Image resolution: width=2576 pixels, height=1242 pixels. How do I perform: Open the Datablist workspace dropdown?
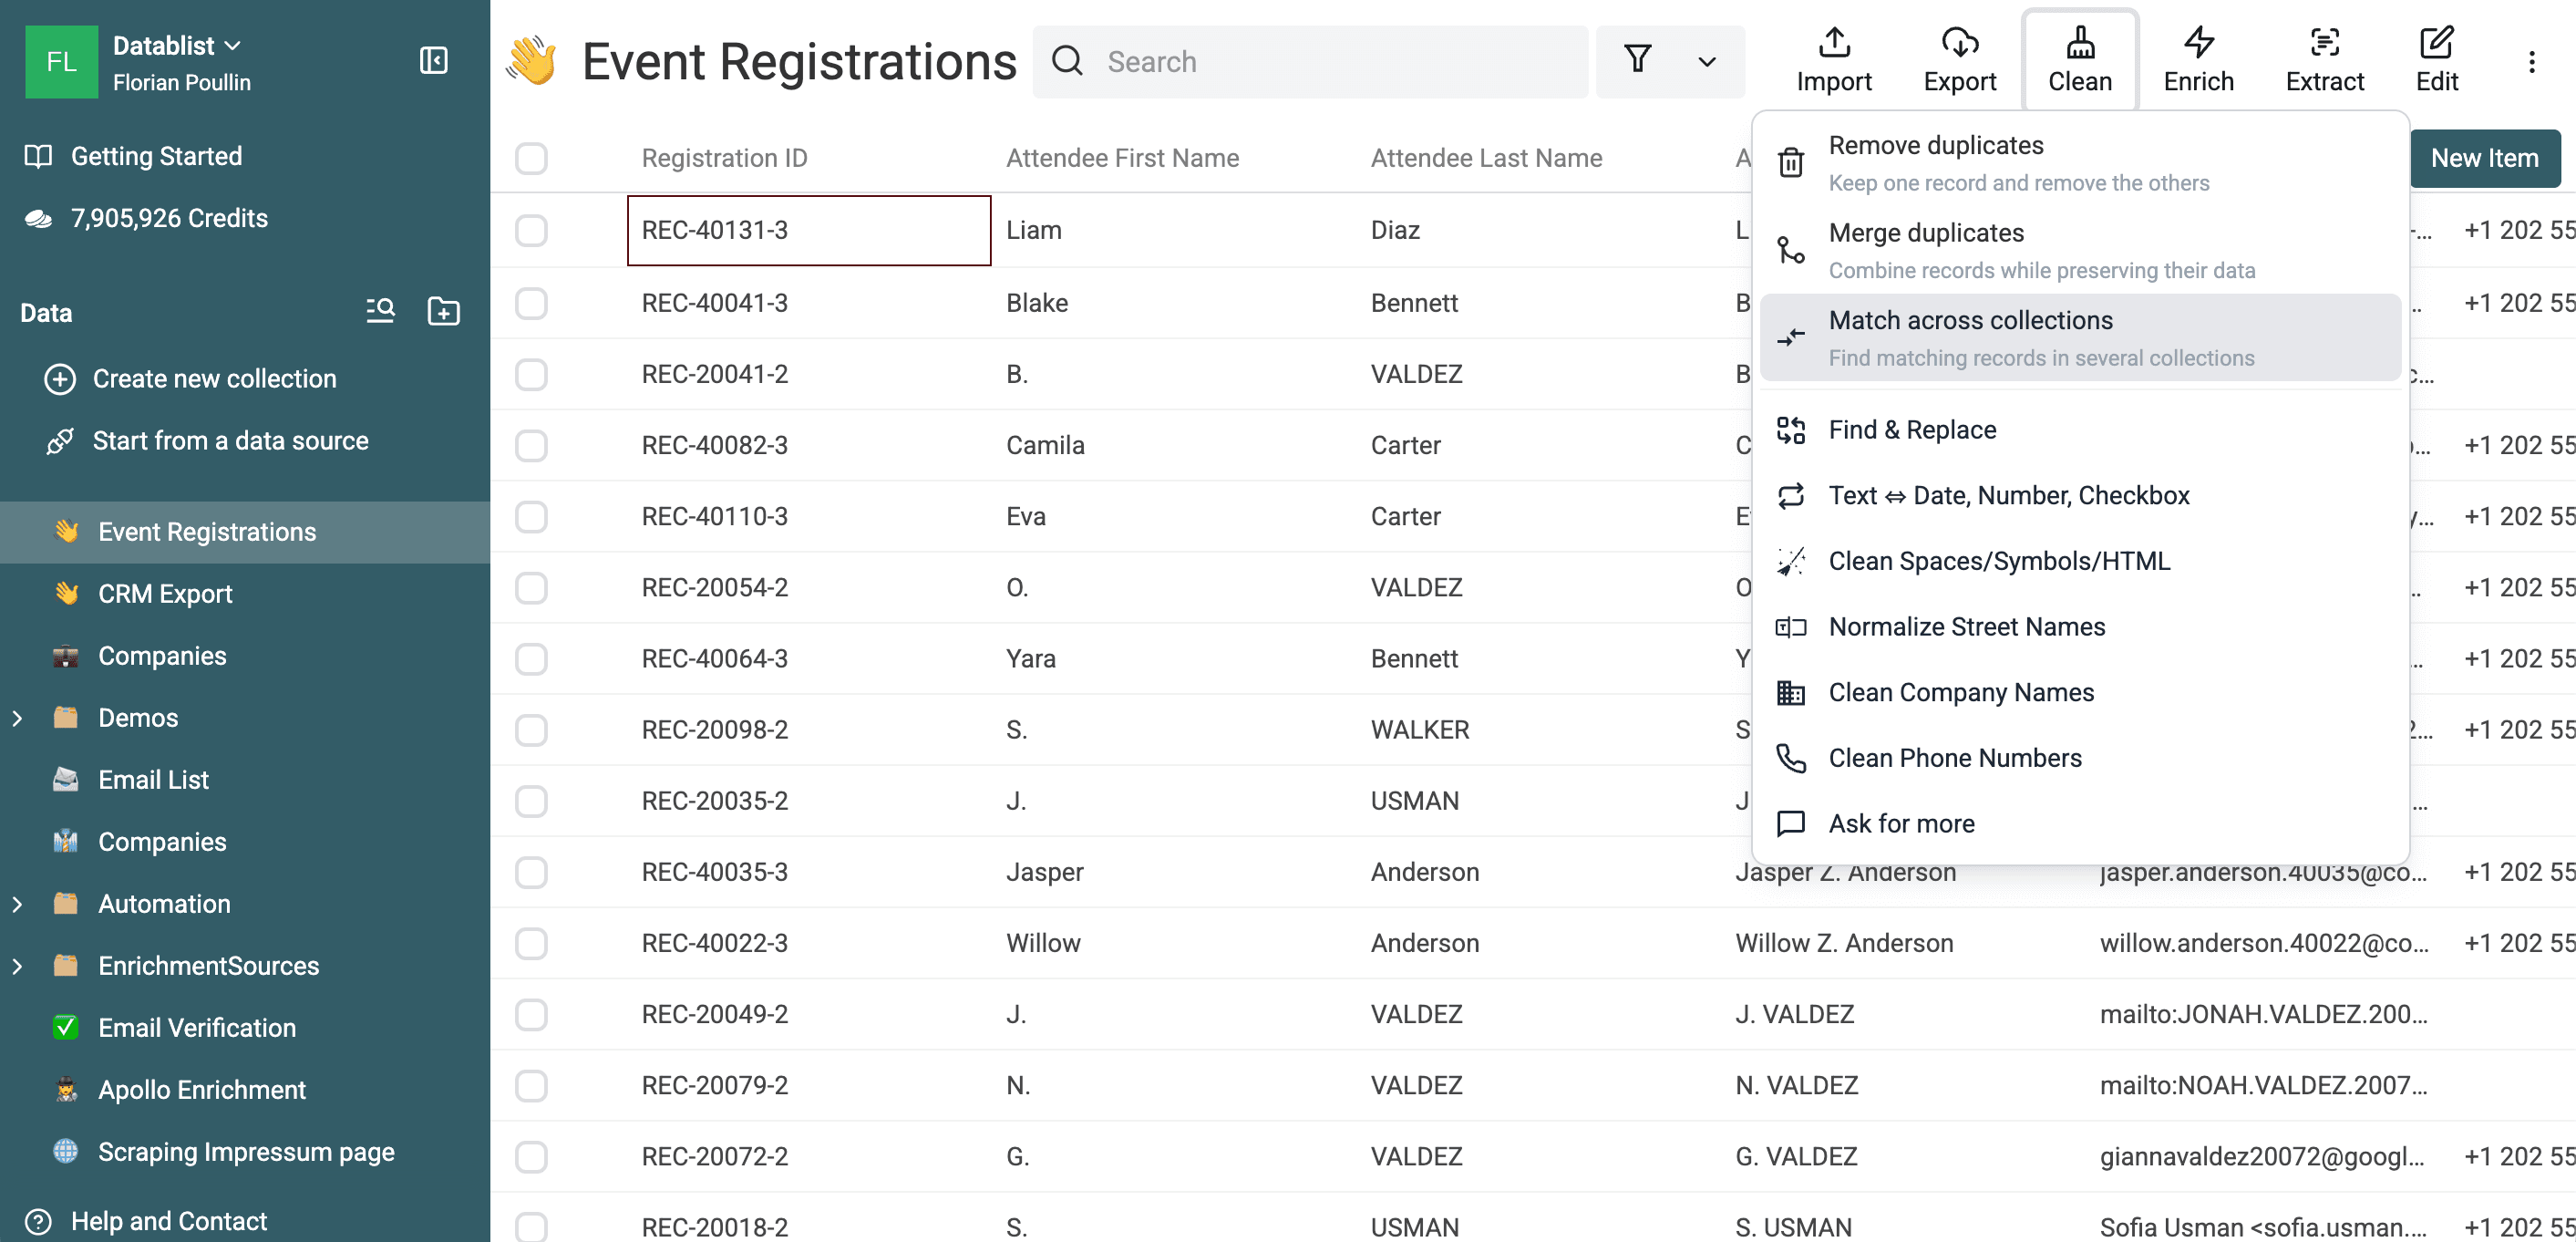177,46
